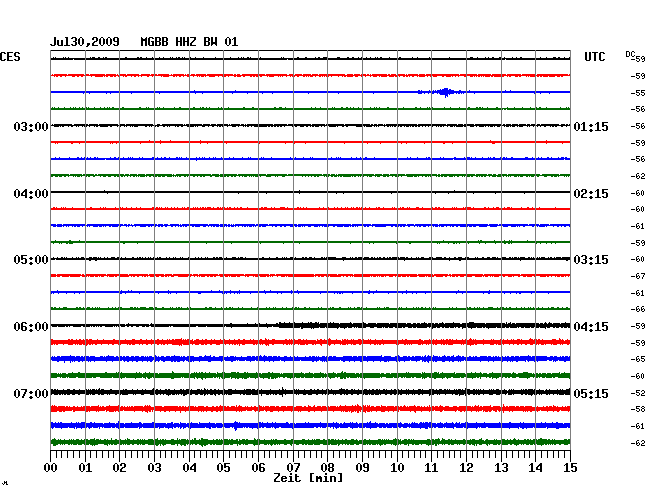Image resolution: width=650 pixels, height=494 pixels.
Task: Select minute label 13 on the axis
Action: click(501, 468)
